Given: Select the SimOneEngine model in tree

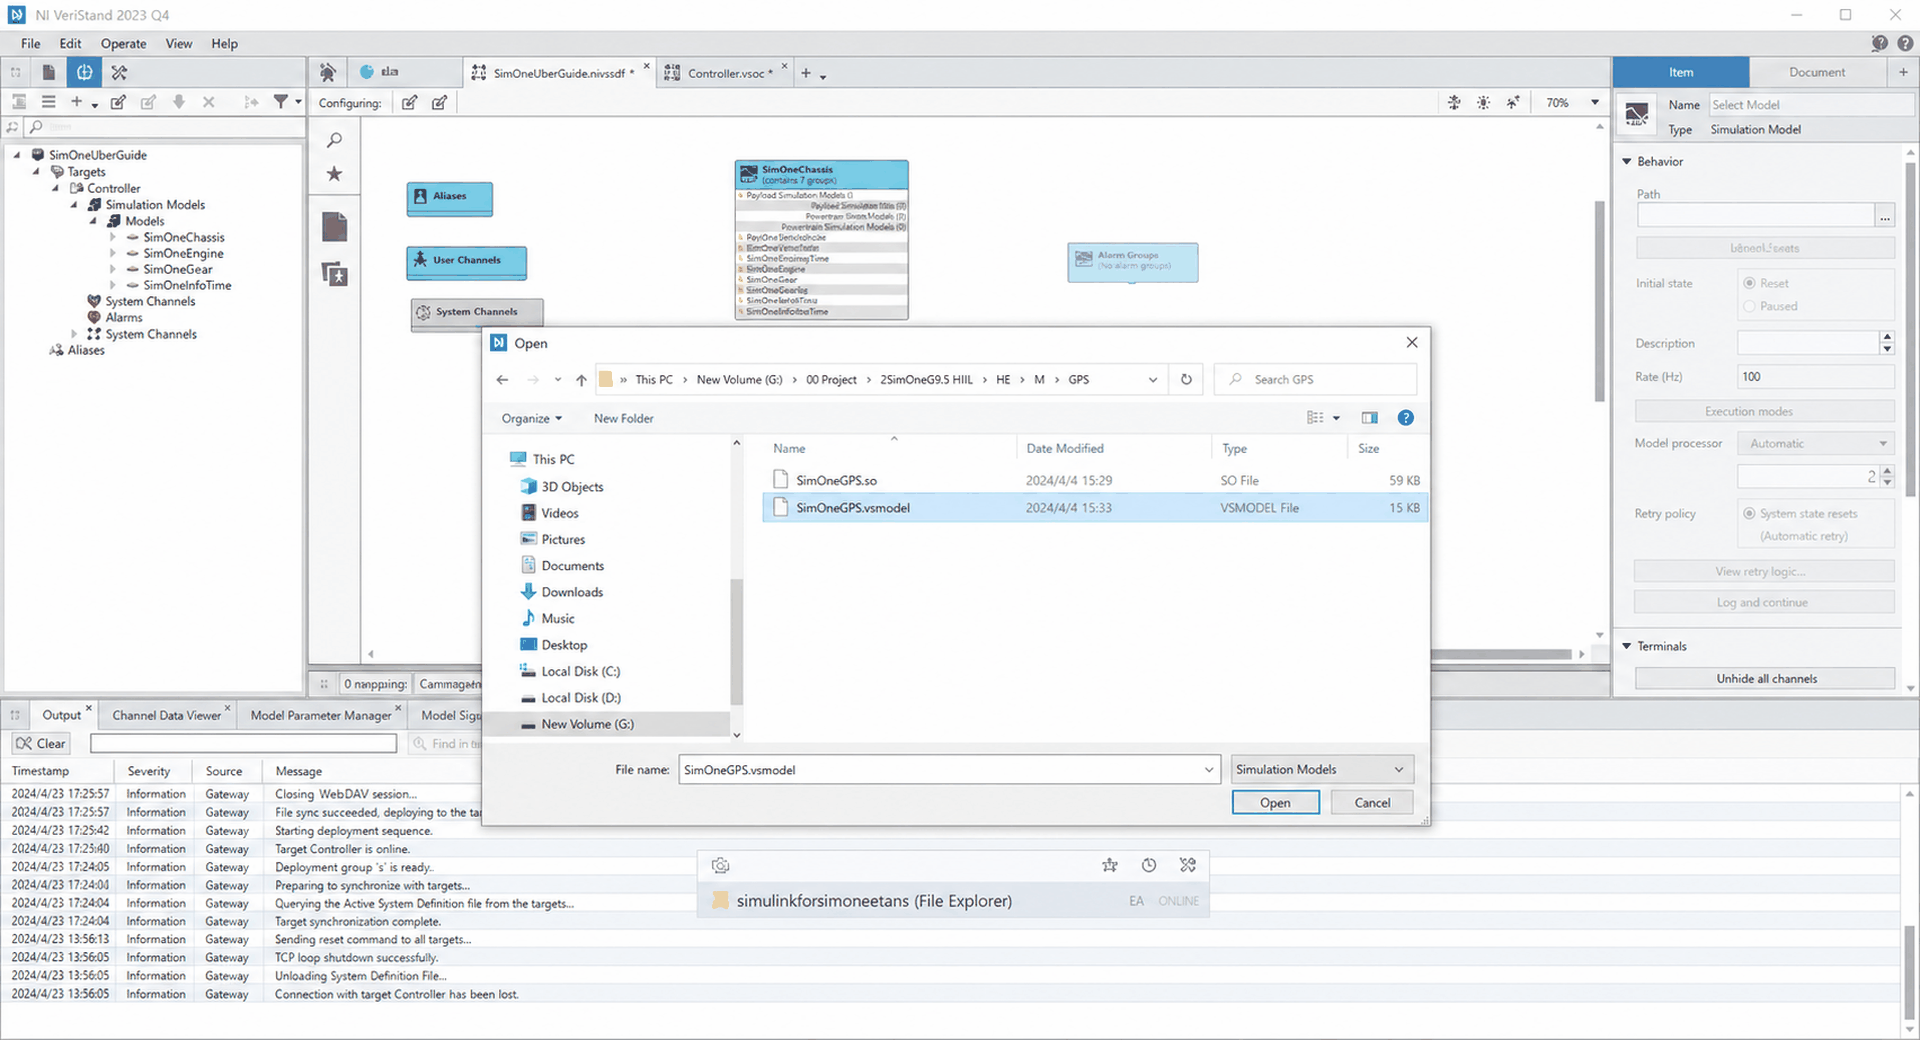Looking at the screenshot, I should pos(183,253).
